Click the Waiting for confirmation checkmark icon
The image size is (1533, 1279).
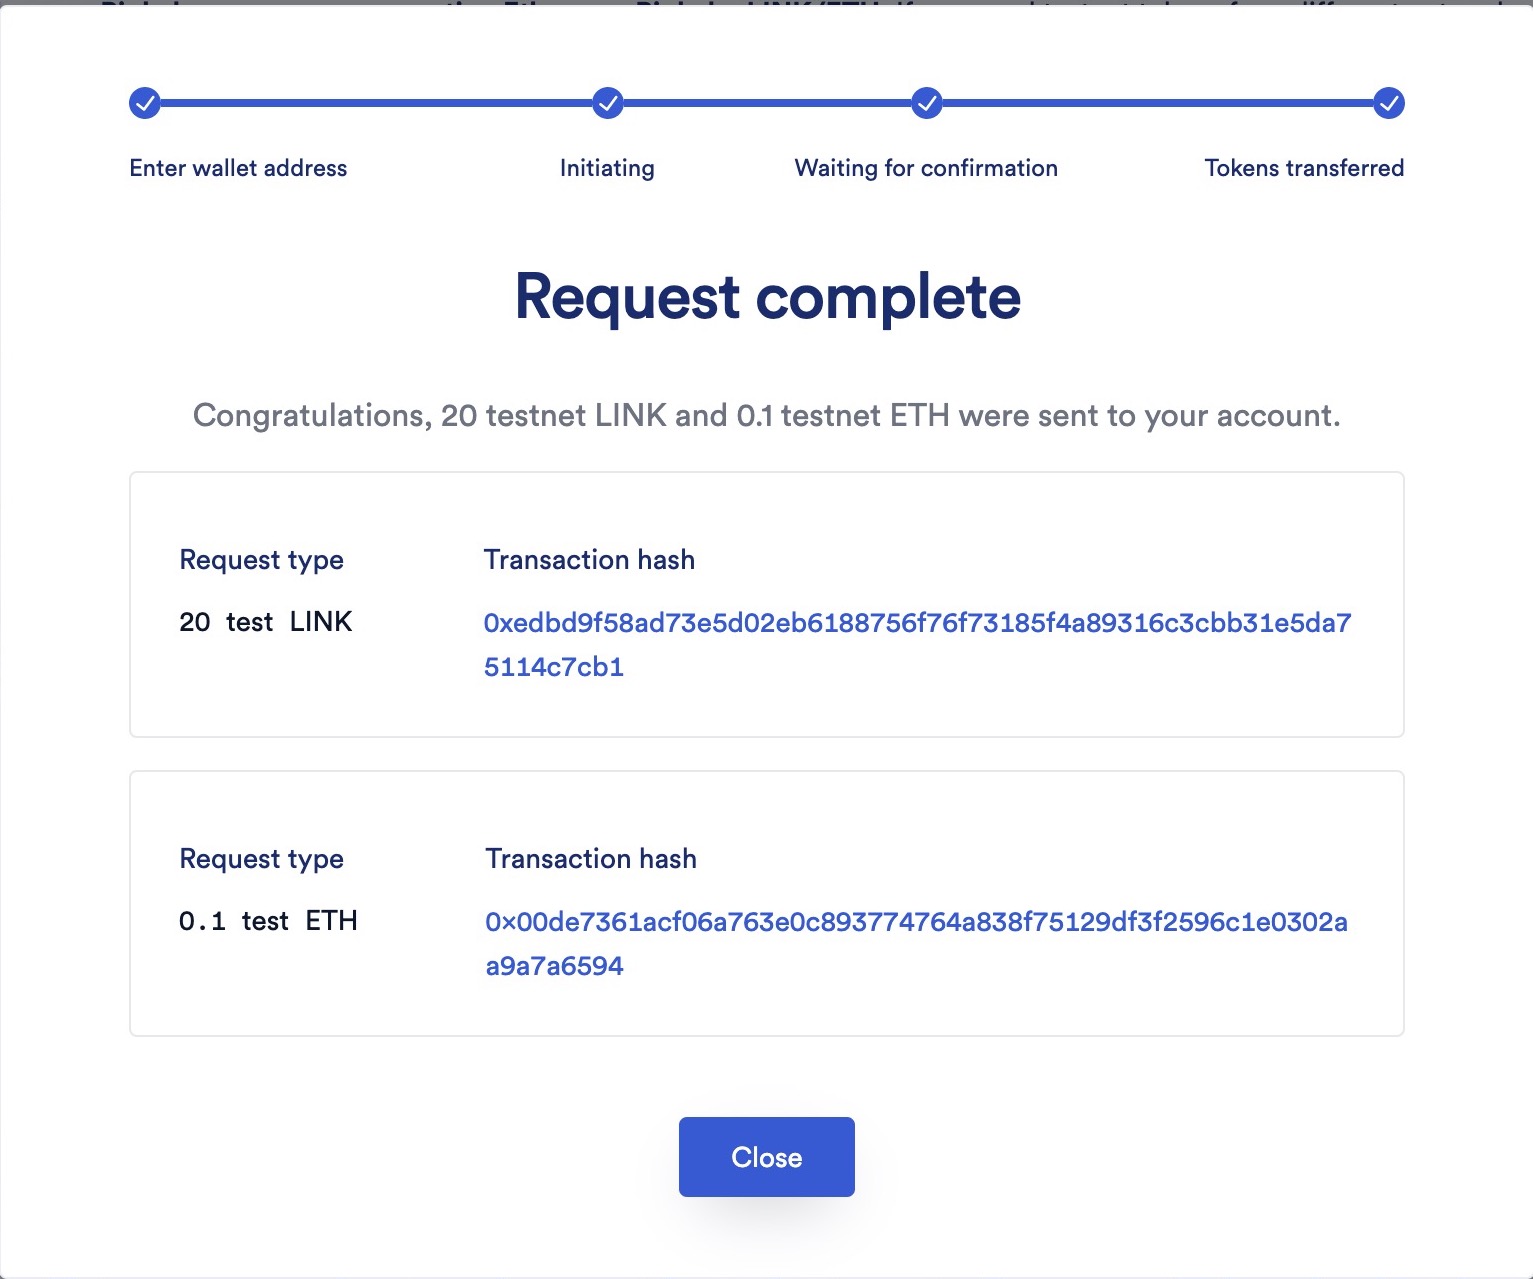click(x=927, y=103)
